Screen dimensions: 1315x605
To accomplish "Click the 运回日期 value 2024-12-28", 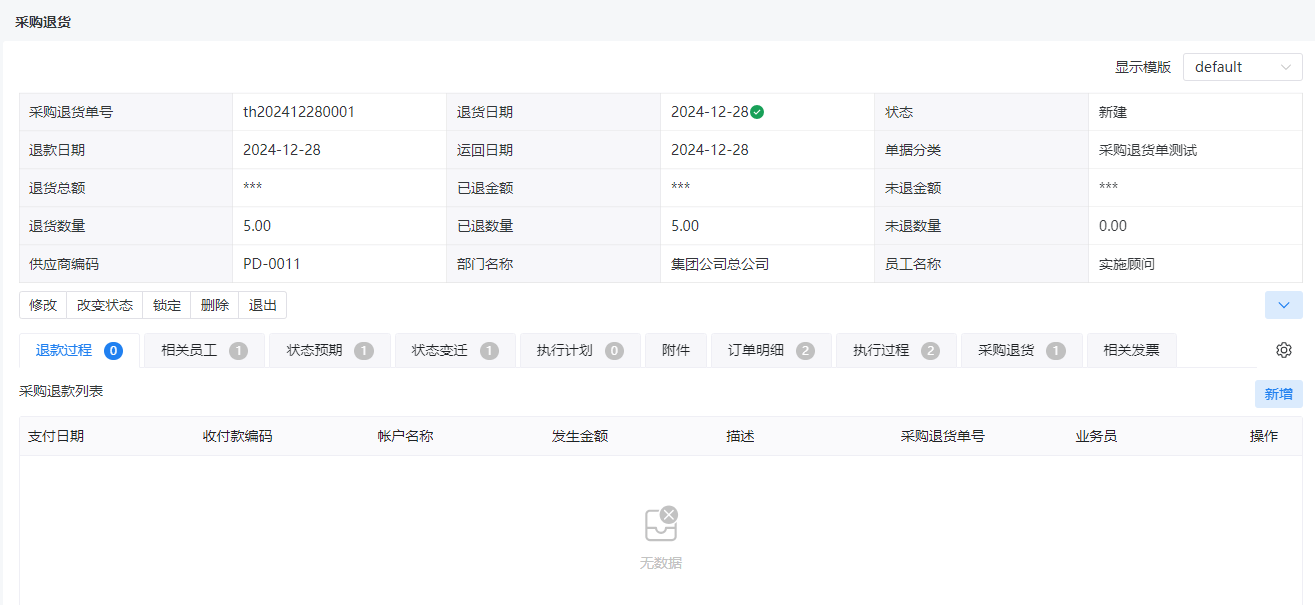I will tap(710, 150).
